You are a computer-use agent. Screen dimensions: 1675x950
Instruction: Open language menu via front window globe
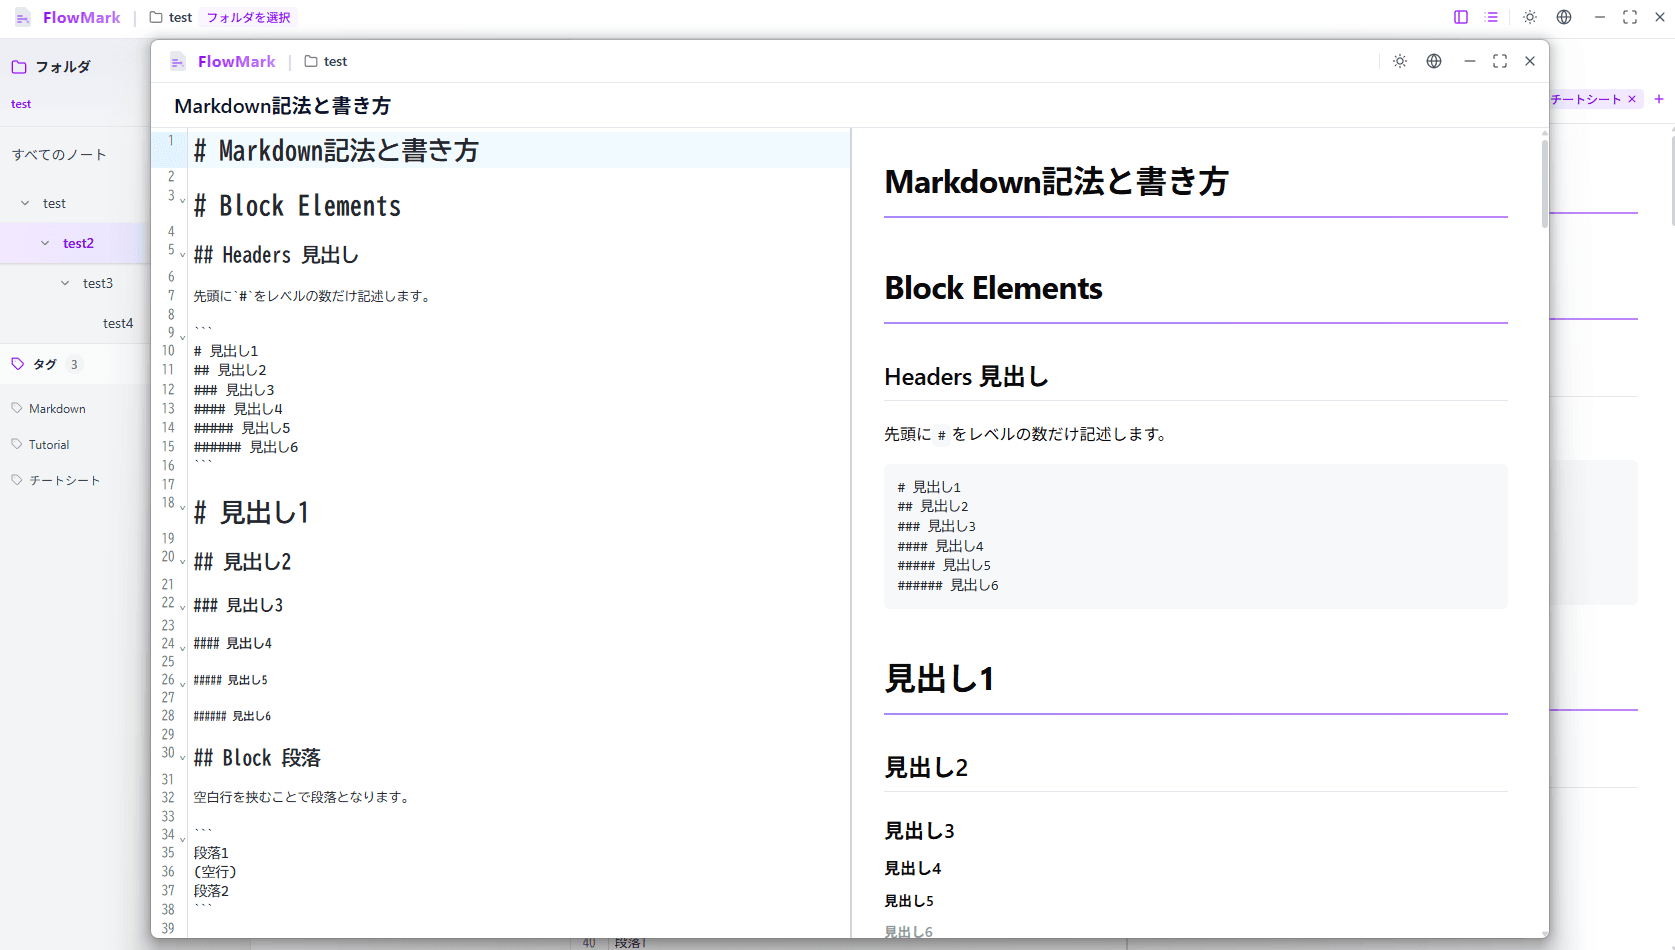tap(1434, 61)
